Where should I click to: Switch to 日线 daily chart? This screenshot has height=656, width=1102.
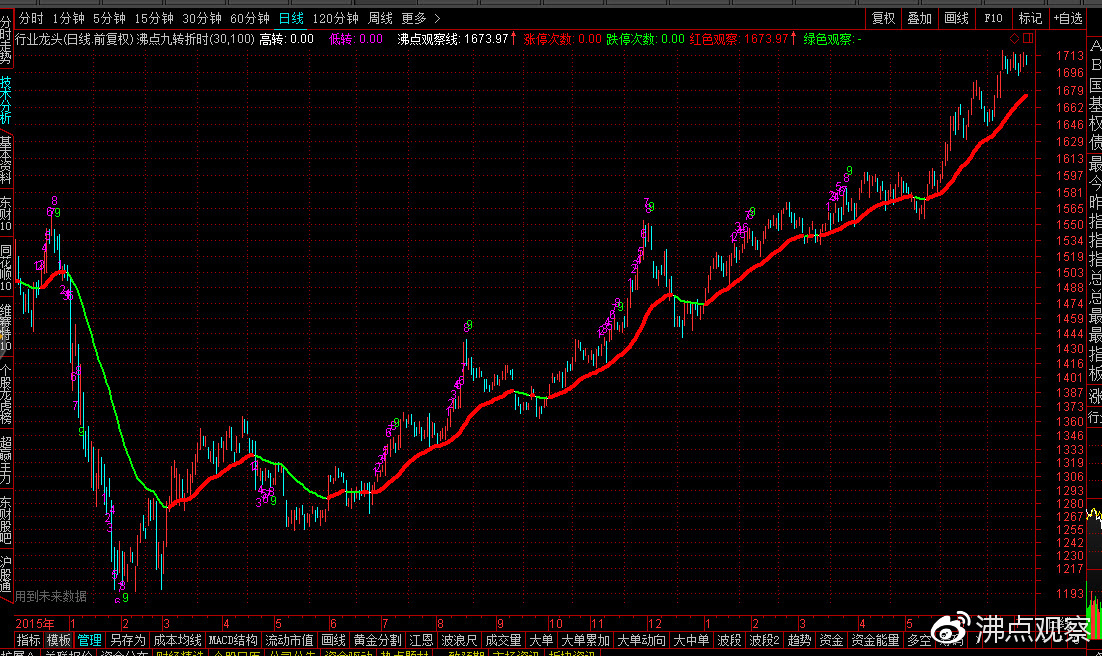(291, 18)
